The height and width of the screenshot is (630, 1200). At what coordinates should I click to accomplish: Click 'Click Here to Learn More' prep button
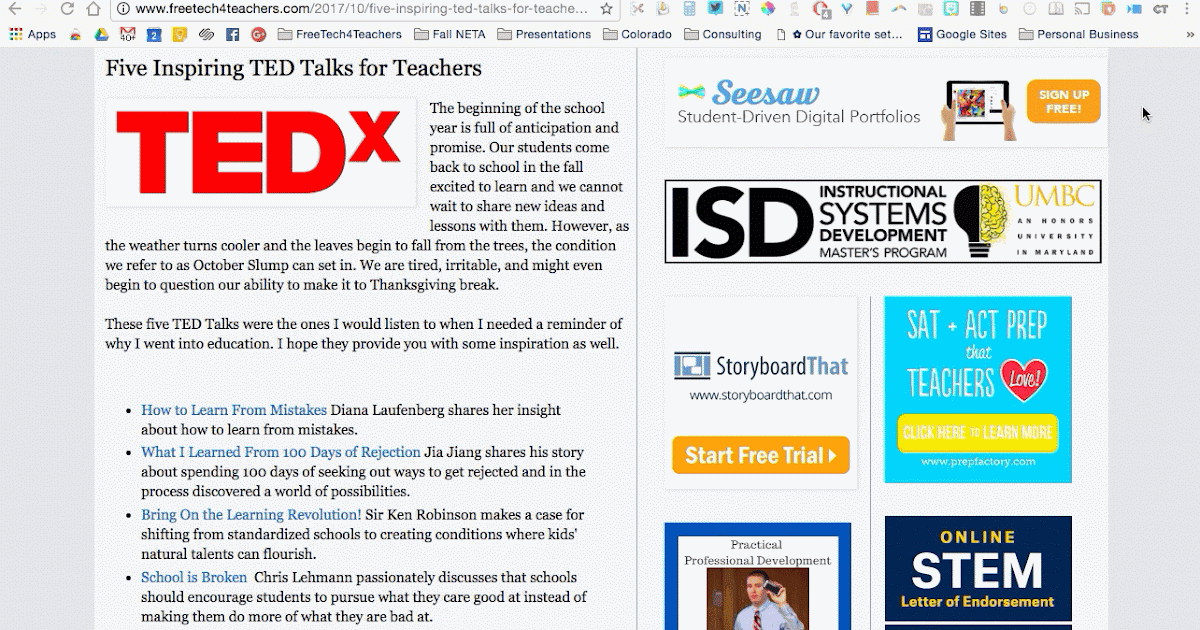[x=978, y=433]
